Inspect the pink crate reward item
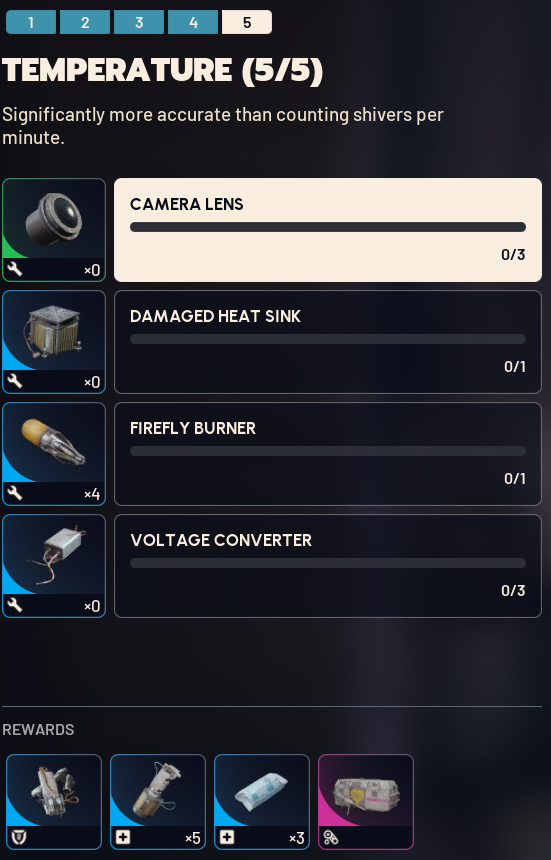The image size is (551, 860). [366, 801]
